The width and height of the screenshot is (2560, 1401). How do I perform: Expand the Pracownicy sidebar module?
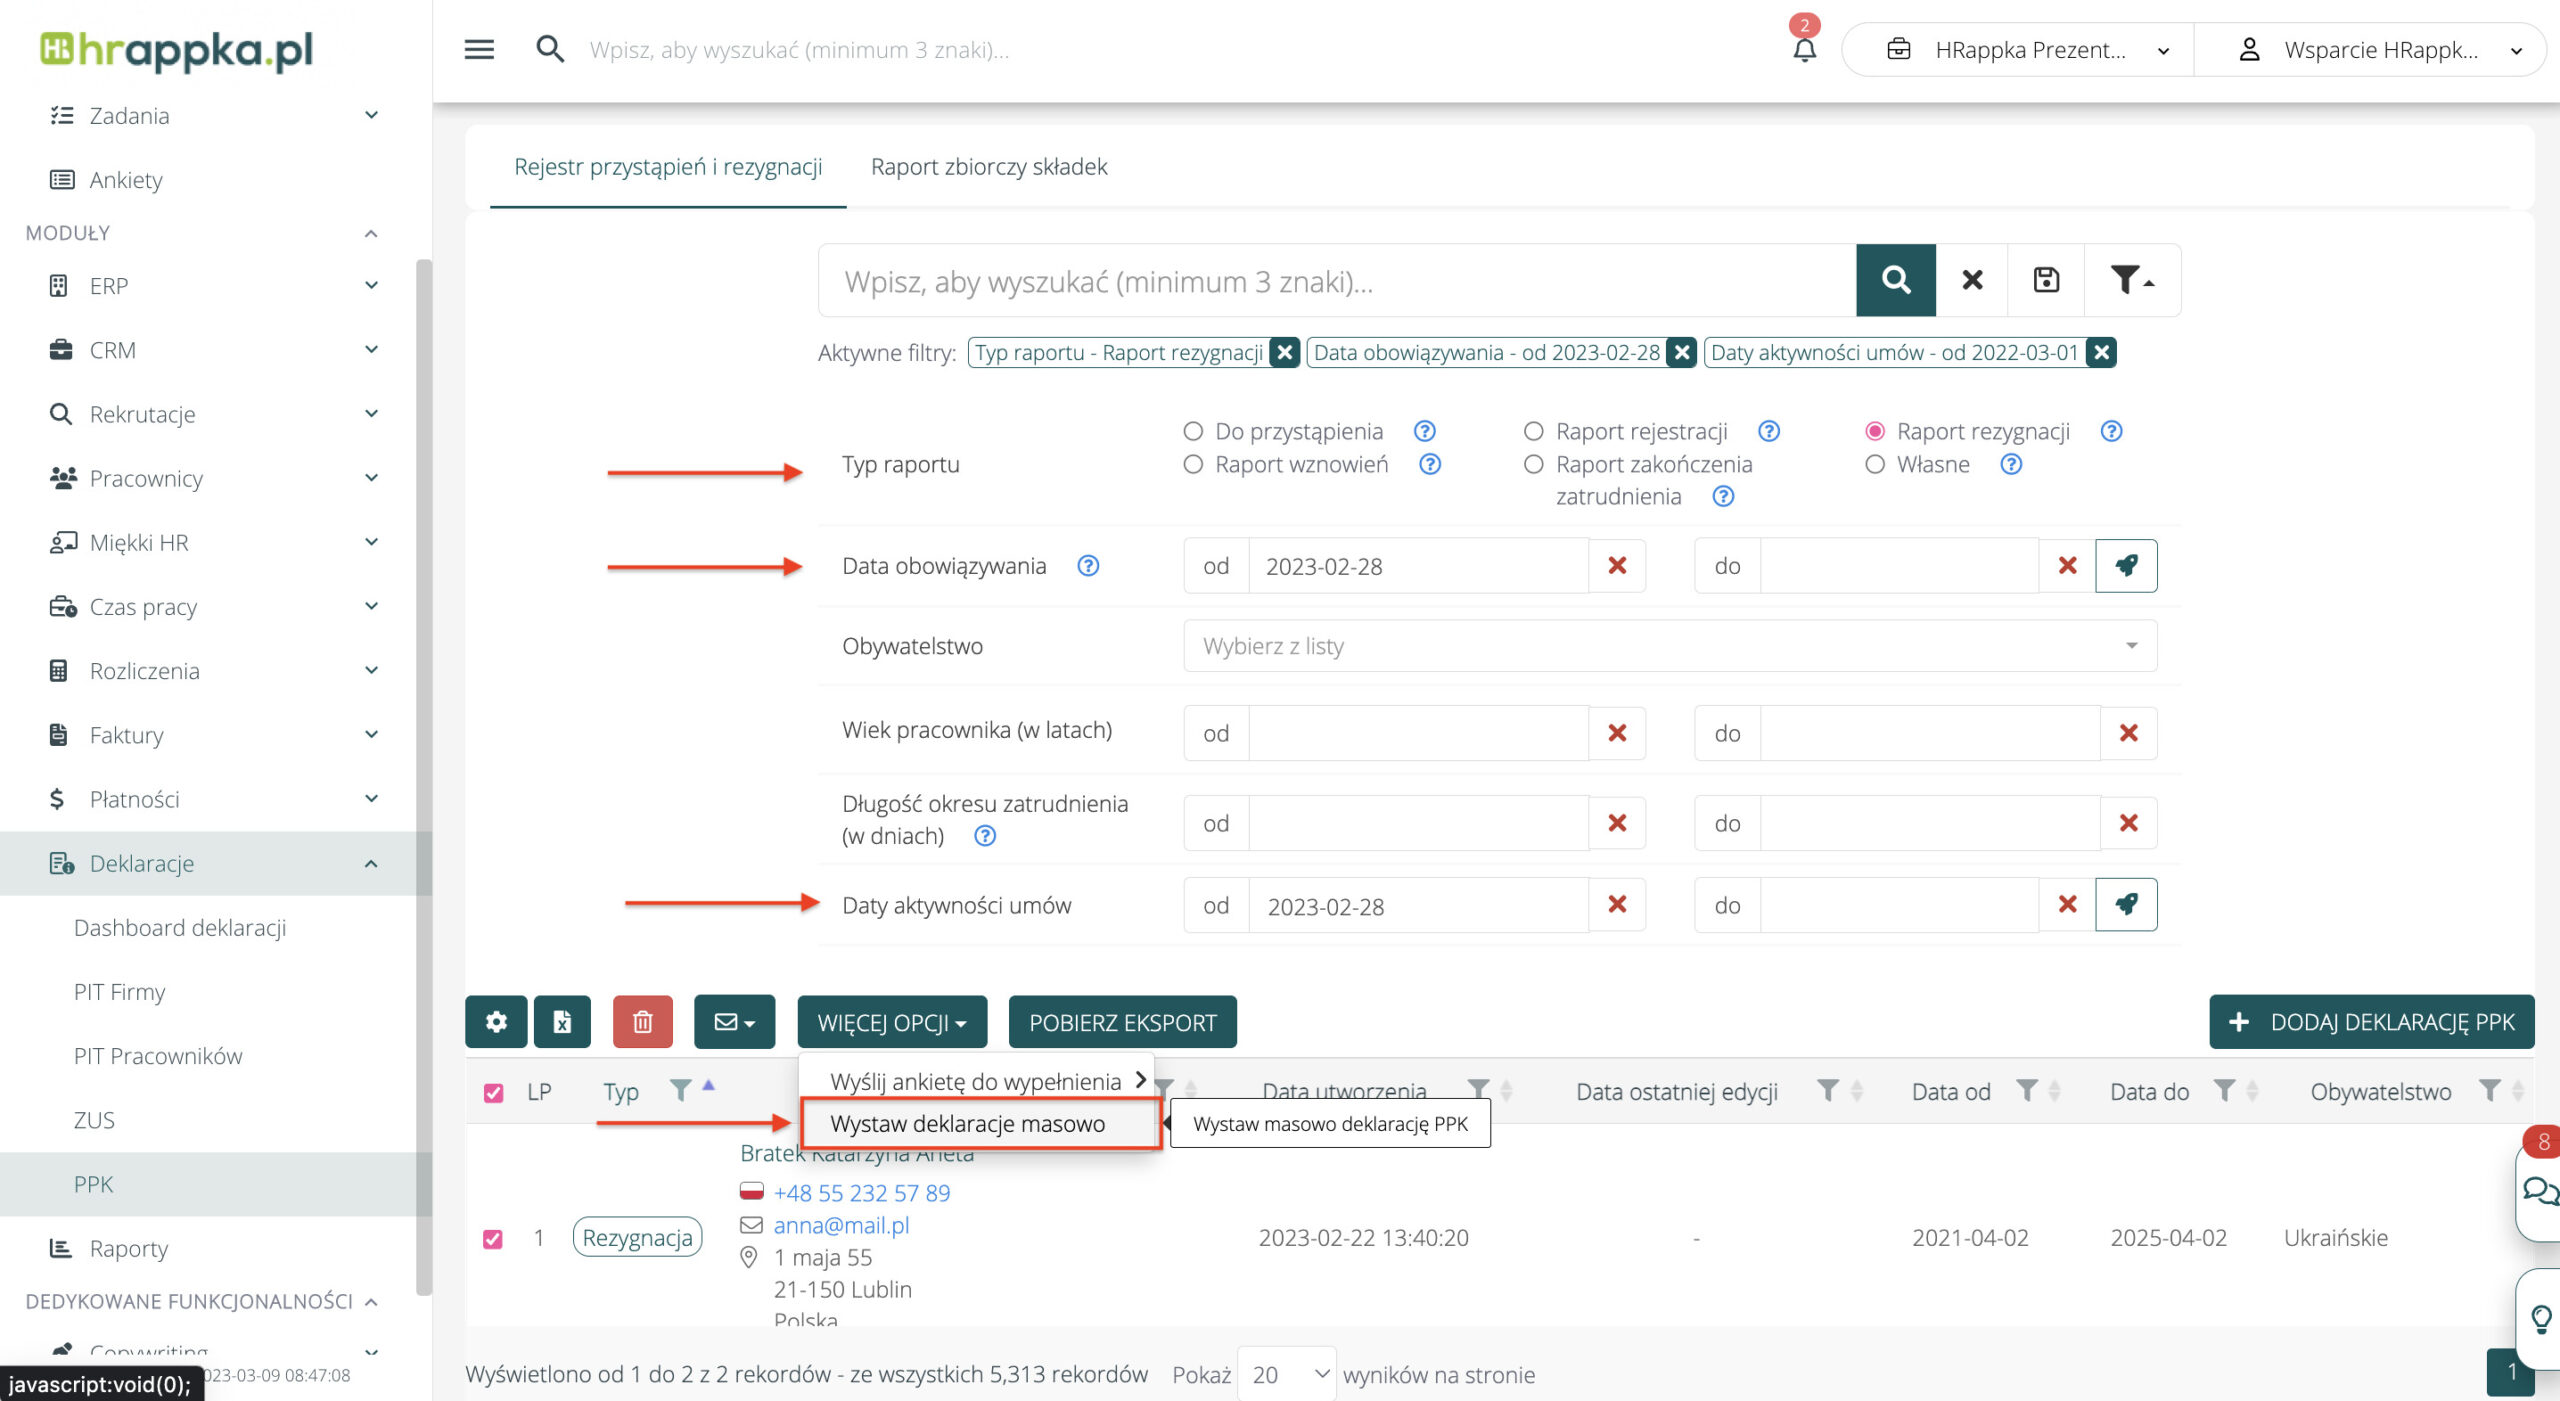(210, 478)
